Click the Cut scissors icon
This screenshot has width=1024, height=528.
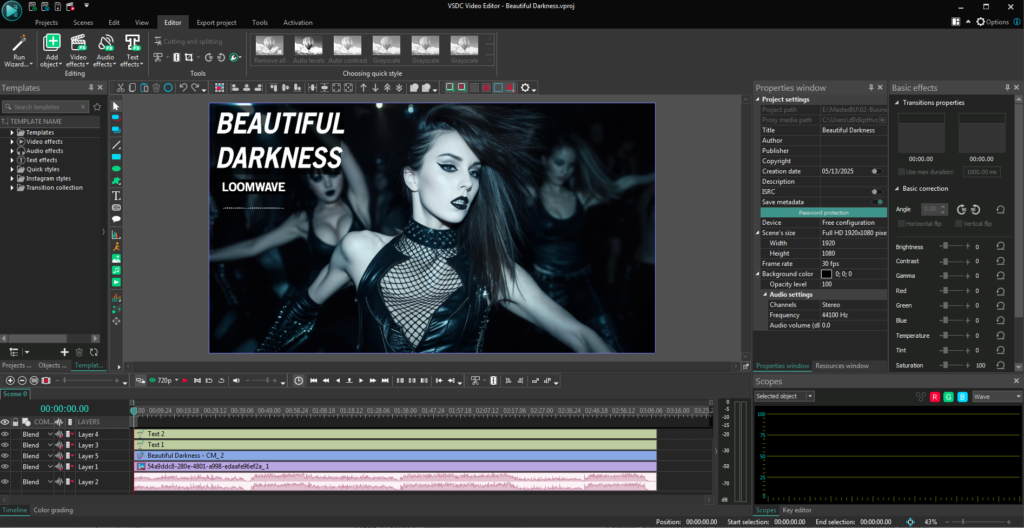(121, 88)
